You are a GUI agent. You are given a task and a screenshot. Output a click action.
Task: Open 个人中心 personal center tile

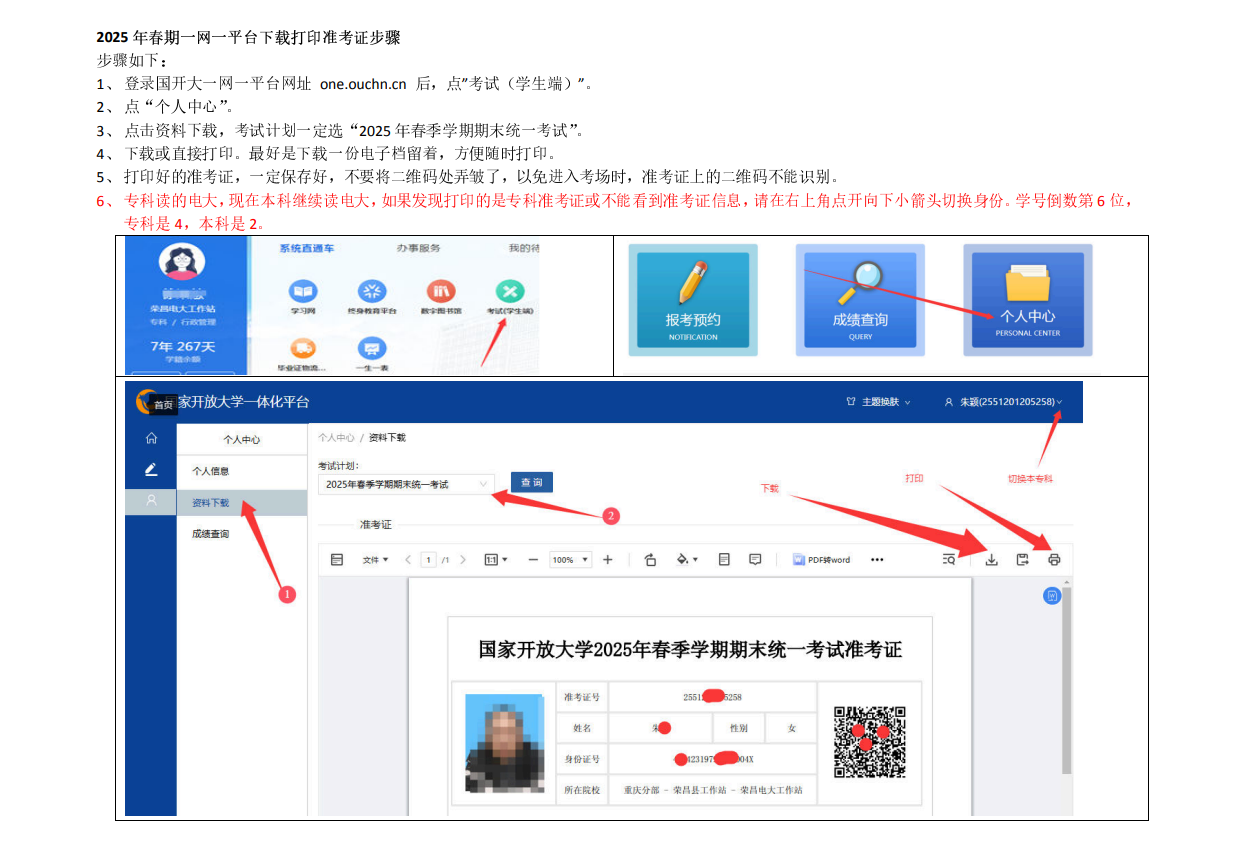(x=1027, y=299)
